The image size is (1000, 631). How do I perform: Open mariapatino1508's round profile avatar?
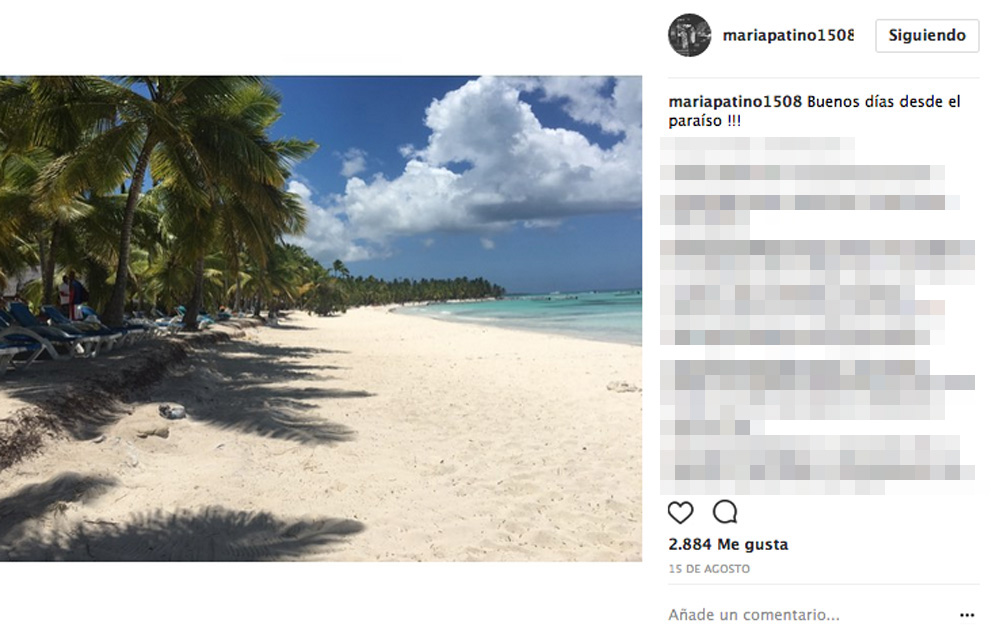pyautogui.click(x=689, y=35)
